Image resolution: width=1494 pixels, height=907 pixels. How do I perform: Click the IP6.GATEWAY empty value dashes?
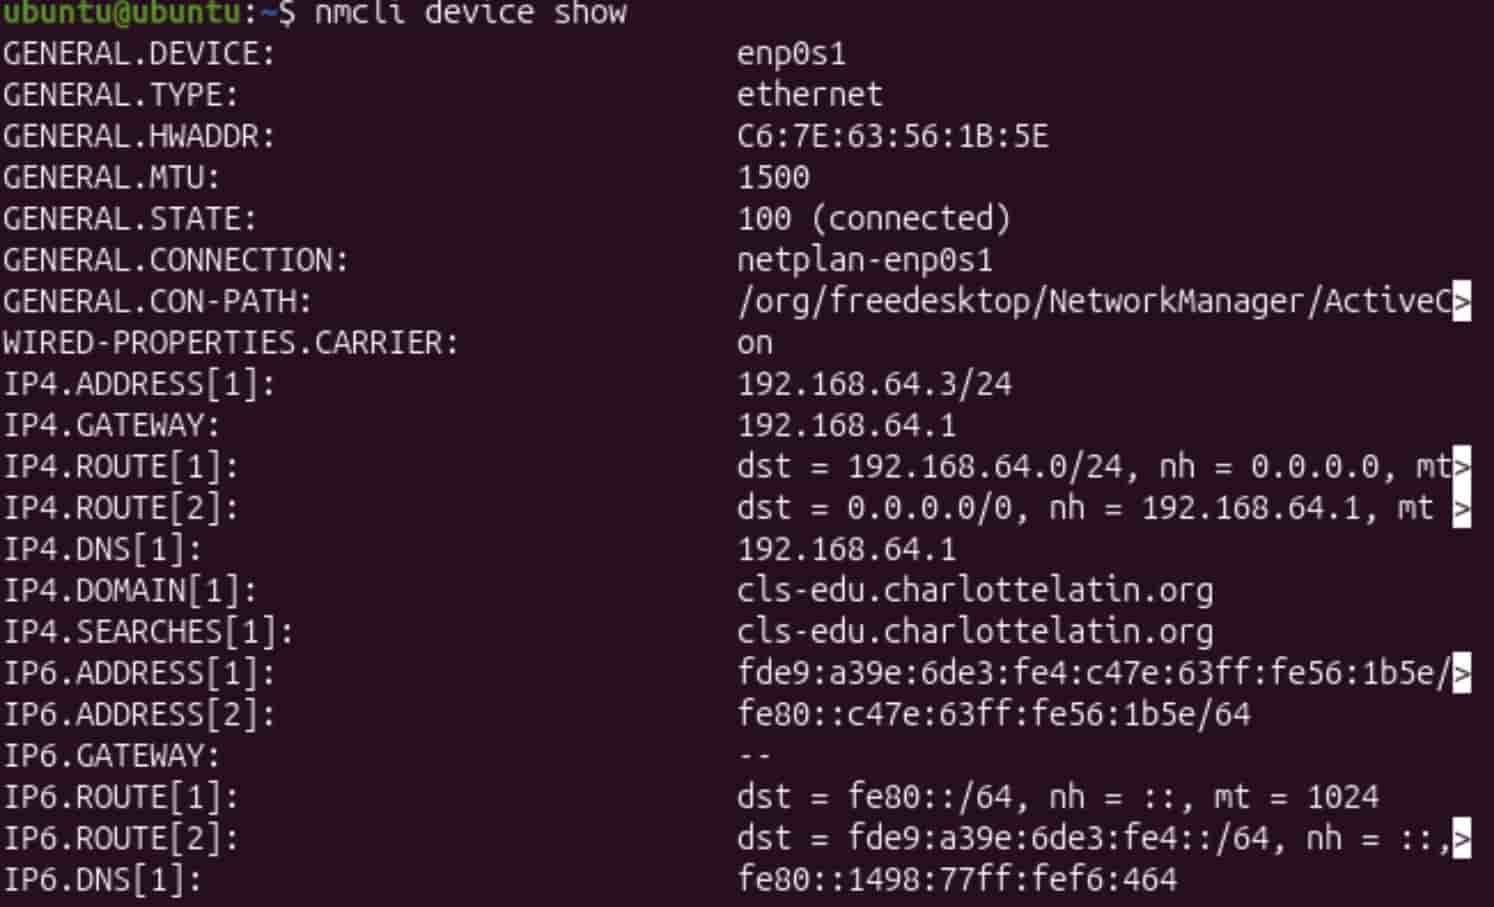click(754, 756)
